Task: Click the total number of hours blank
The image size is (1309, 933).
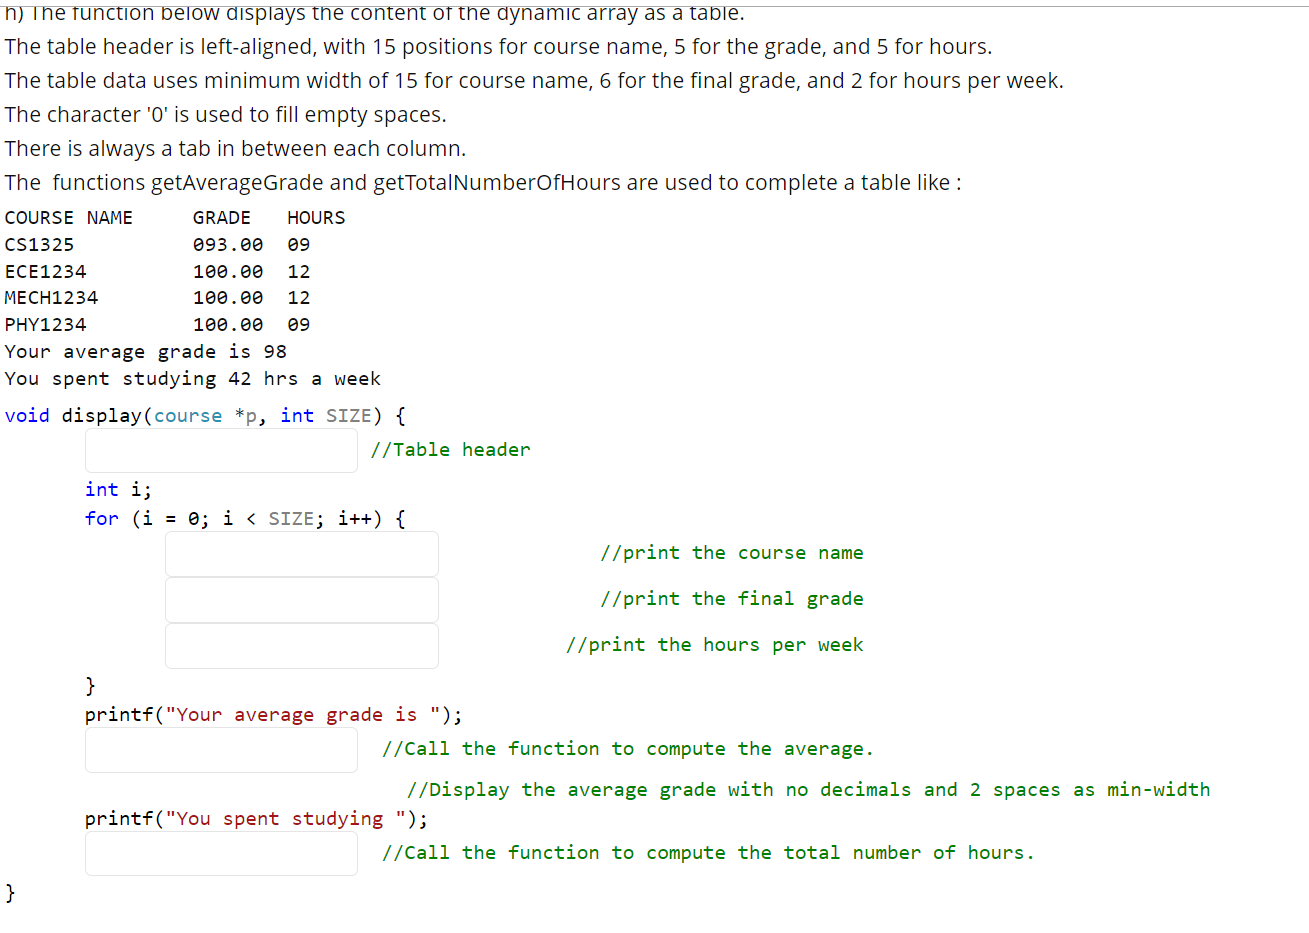Action: click(x=220, y=853)
